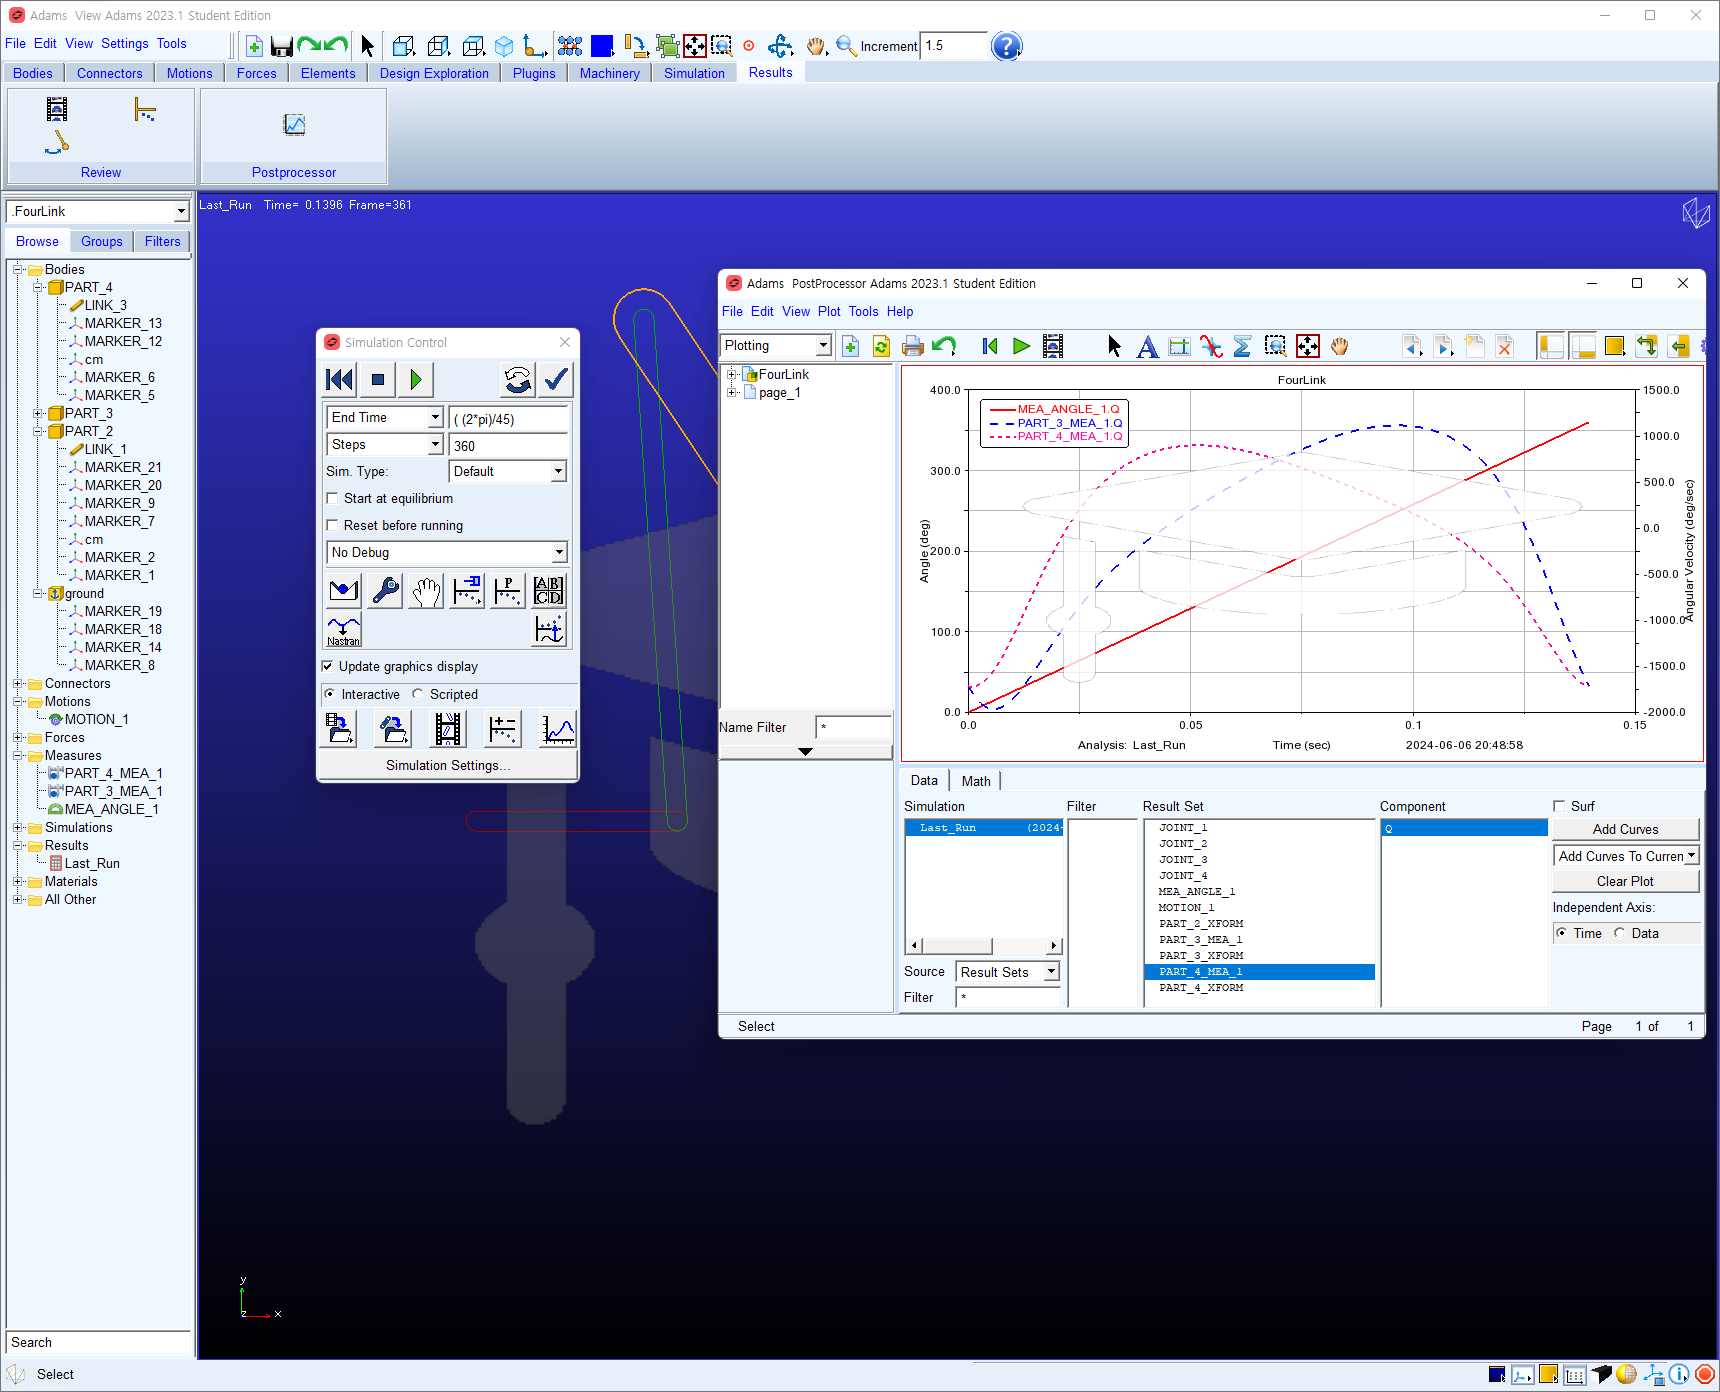Switch to the Math tab in PostProcessor
Image resolution: width=1720 pixels, height=1392 pixels.
976,781
